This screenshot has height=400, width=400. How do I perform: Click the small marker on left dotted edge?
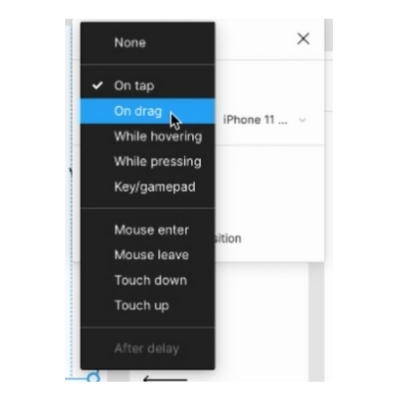tap(71, 171)
